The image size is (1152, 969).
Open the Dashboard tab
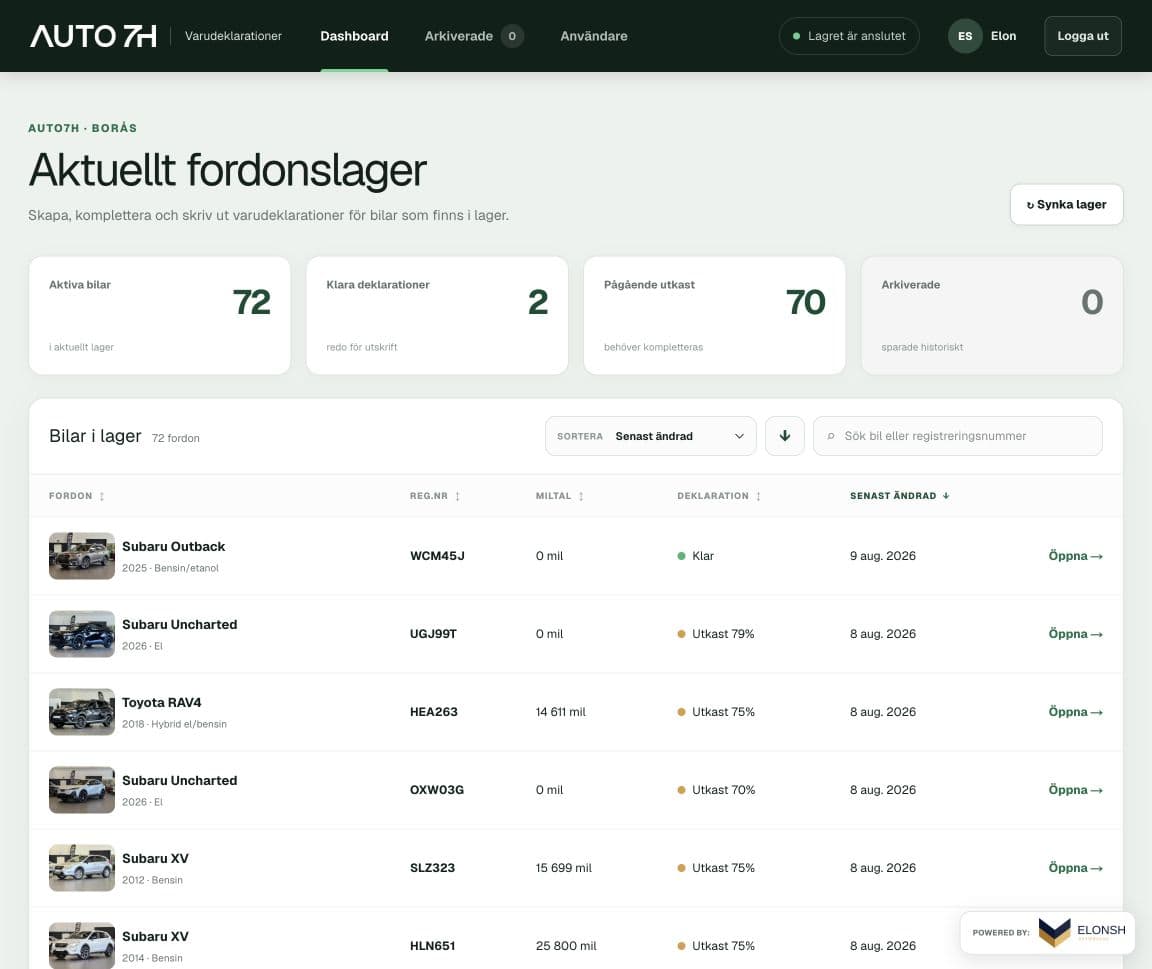[x=354, y=36]
